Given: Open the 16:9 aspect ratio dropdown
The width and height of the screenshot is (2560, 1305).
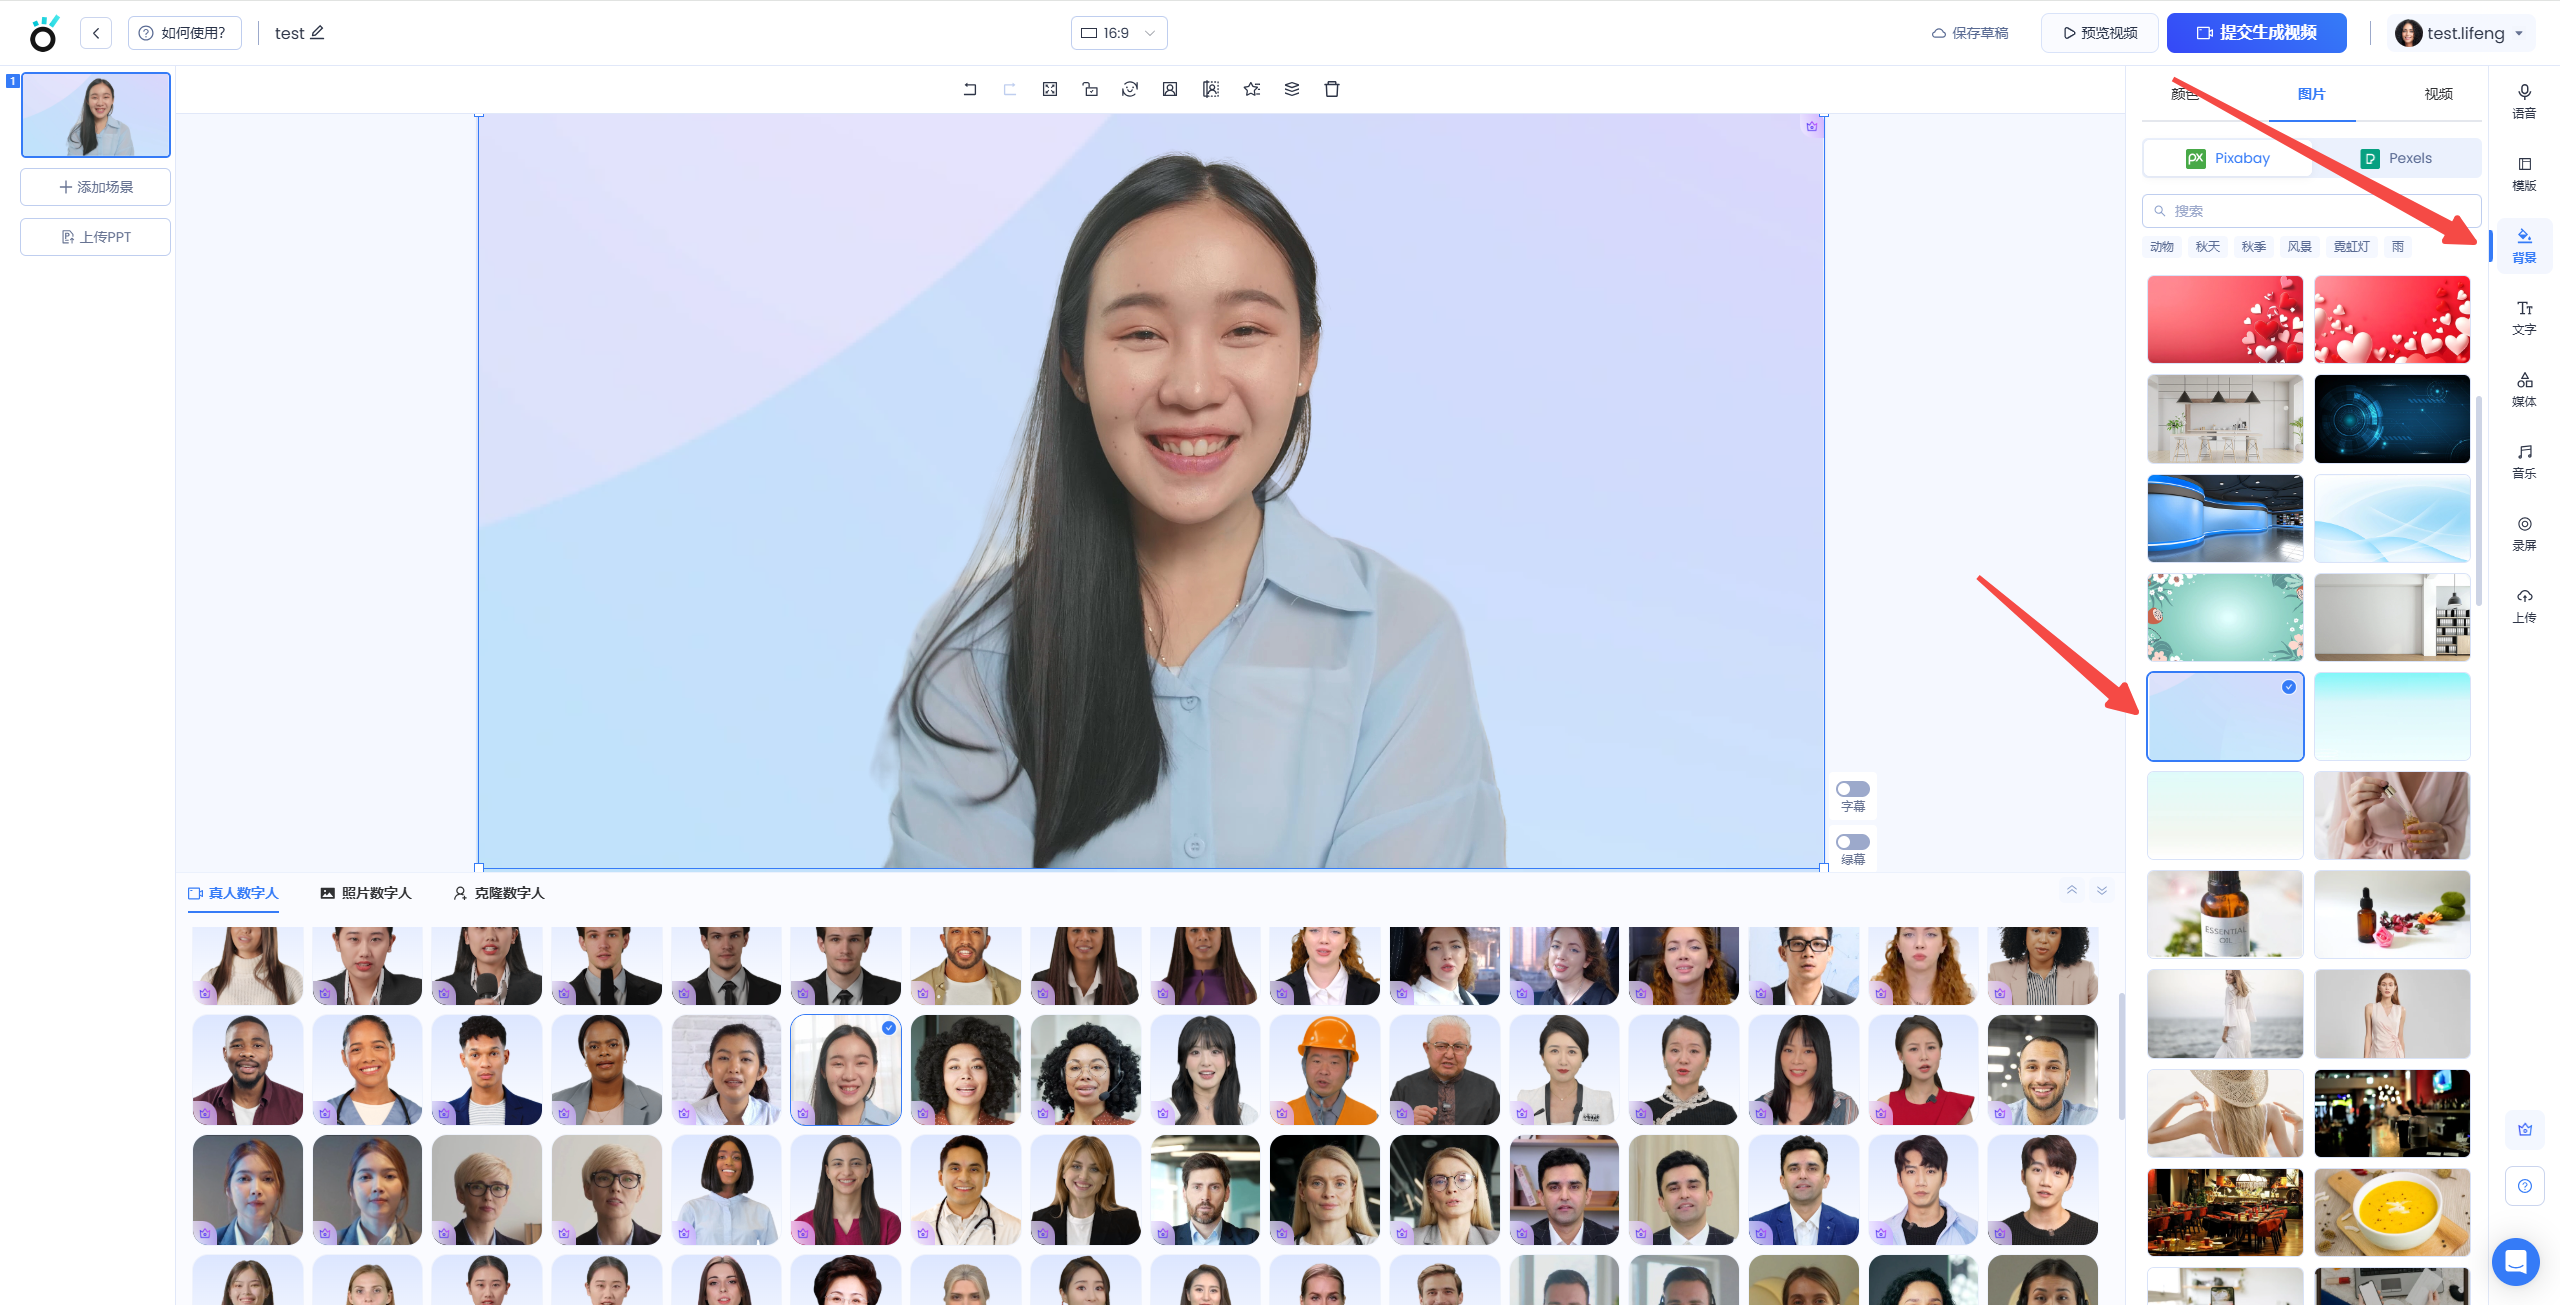Looking at the screenshot, I should pyautogui.click(x=1118, y=33).
